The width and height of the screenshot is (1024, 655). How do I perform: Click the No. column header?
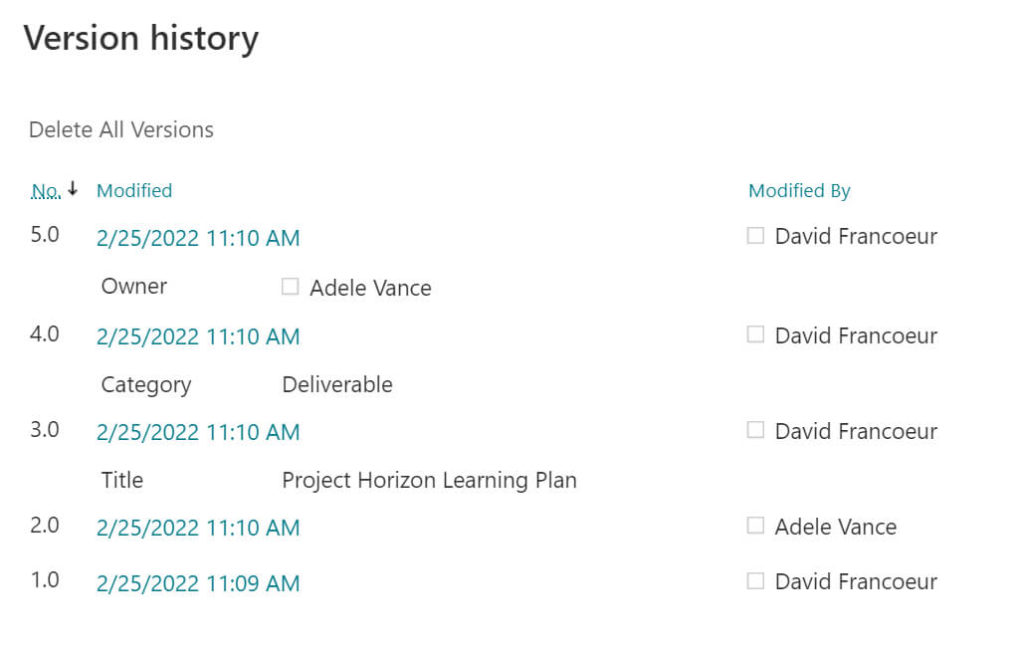point(46,190)
